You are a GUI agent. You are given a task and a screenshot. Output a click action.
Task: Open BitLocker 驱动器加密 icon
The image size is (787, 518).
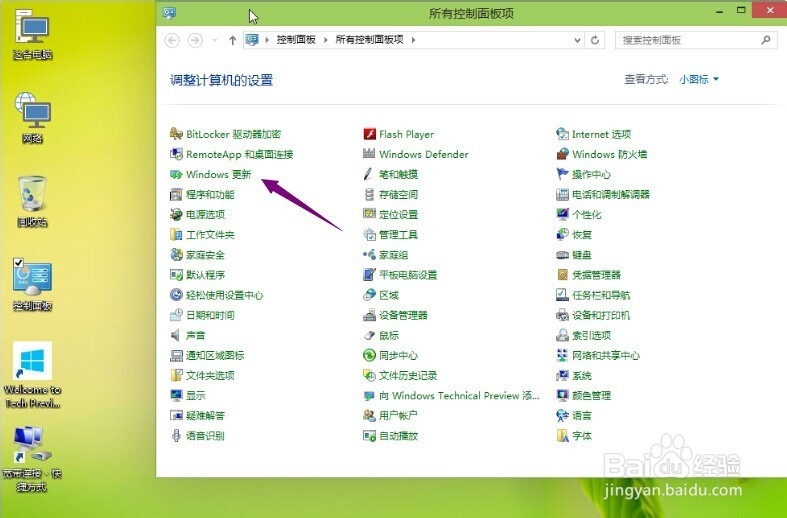coord(176,134)
